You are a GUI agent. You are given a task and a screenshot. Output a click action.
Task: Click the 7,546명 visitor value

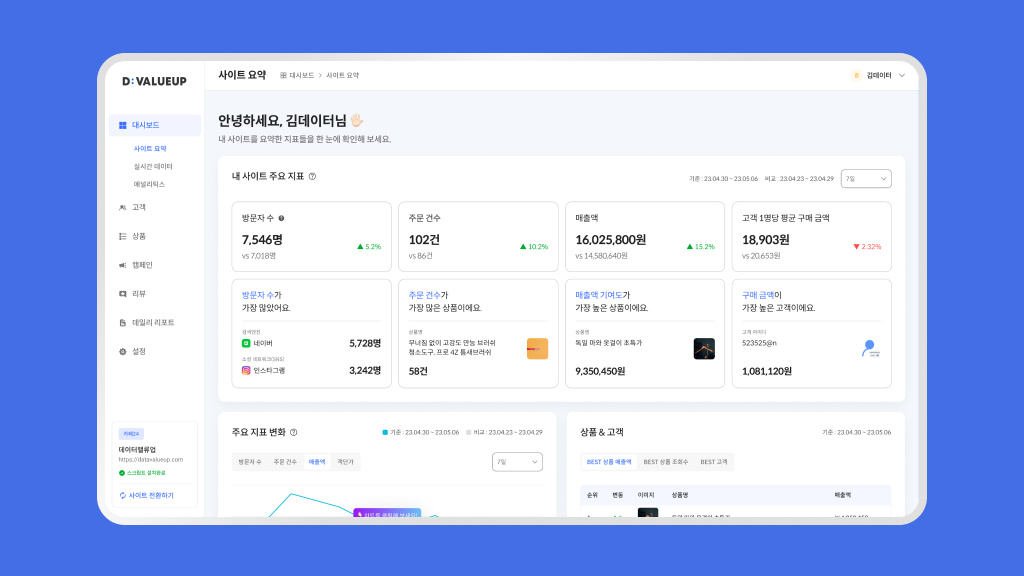pos(262,240)
